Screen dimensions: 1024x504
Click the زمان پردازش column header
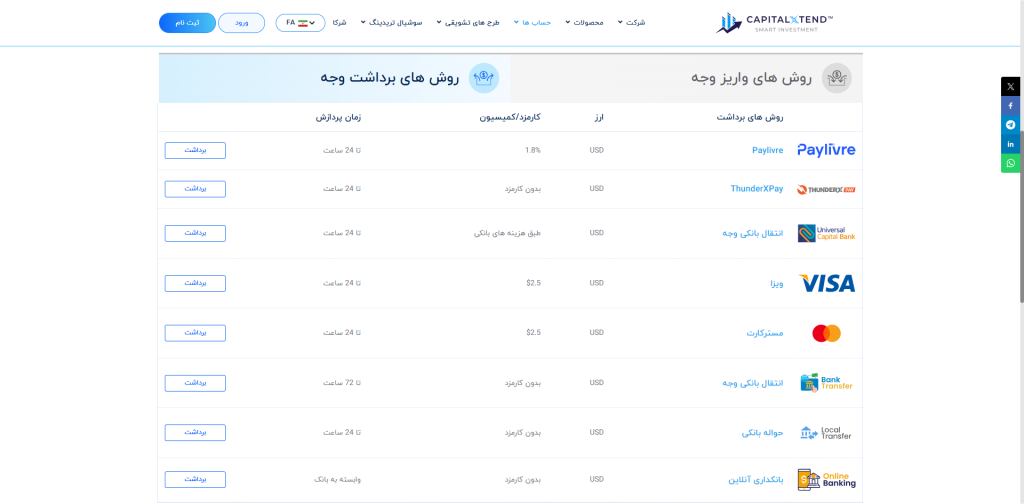tap(339, 118)
